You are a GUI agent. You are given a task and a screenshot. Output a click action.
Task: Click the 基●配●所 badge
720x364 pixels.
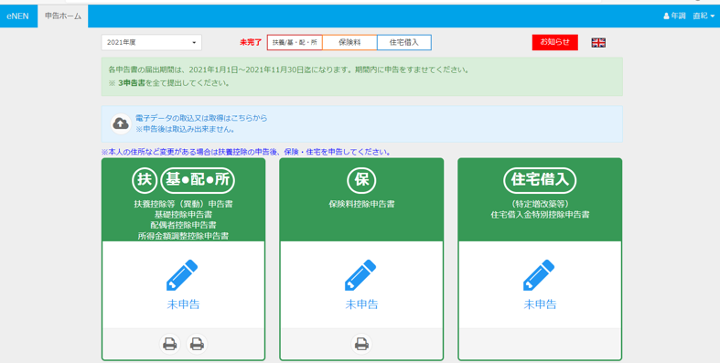197,180
